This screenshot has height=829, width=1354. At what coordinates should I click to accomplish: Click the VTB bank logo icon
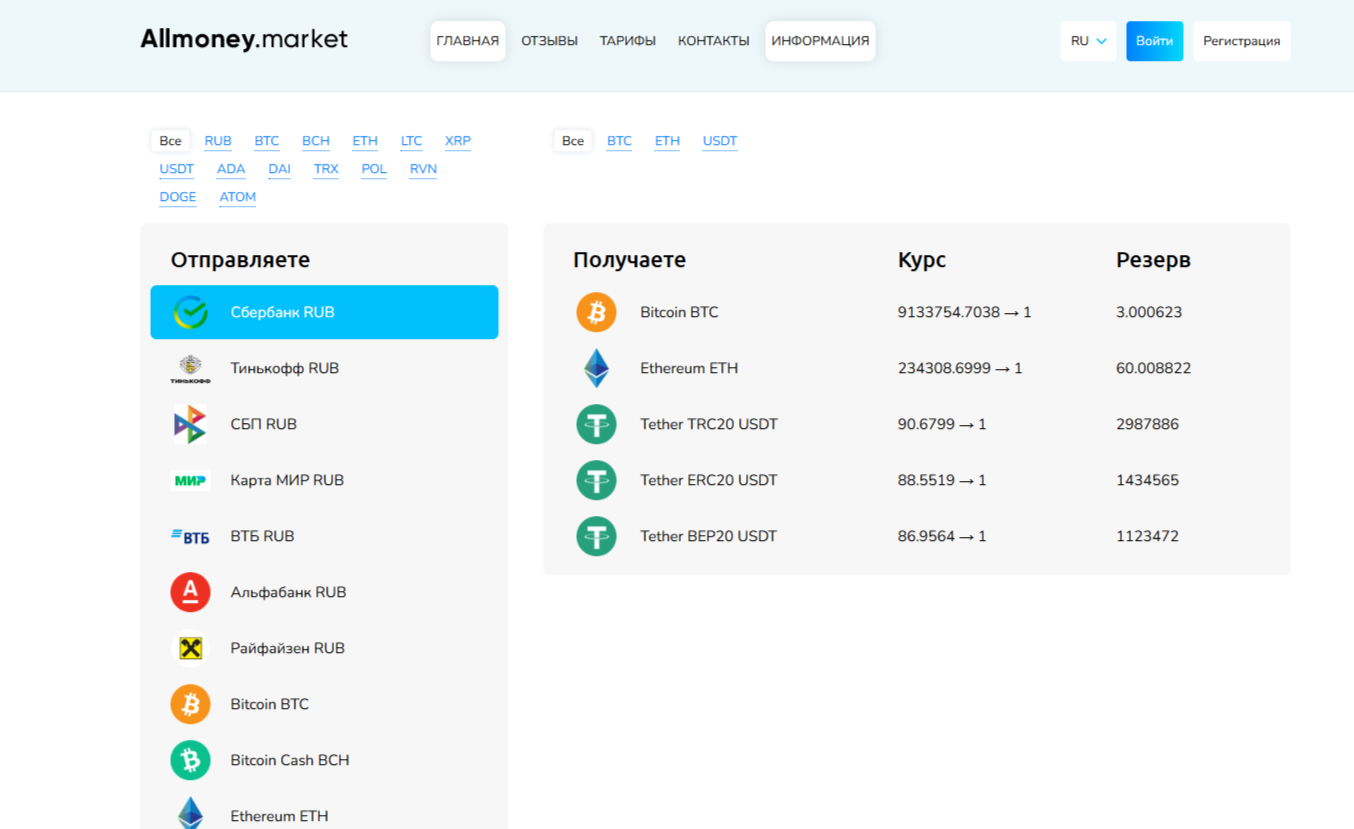190,536
